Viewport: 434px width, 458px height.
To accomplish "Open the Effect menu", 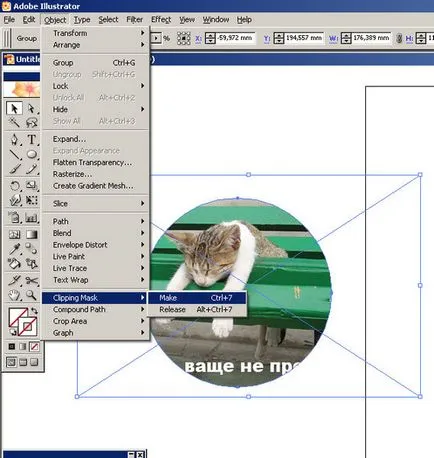I will click(161, 20).
